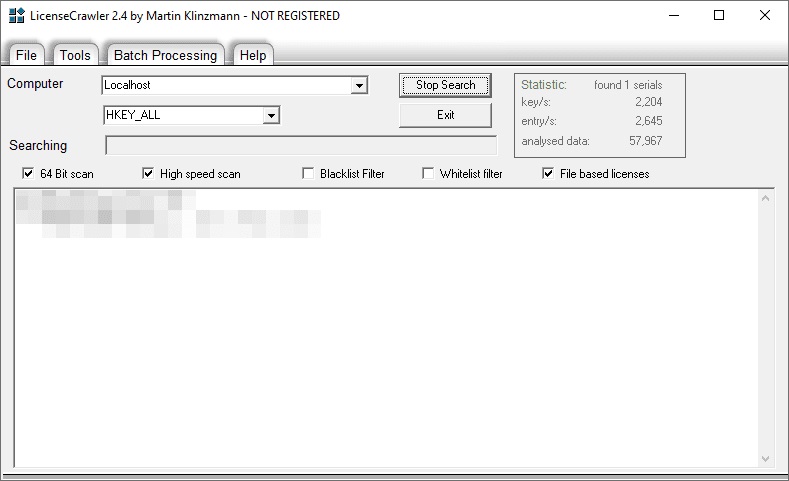
Task: Click the results list scroll up arrow
Action: (765, 198)
